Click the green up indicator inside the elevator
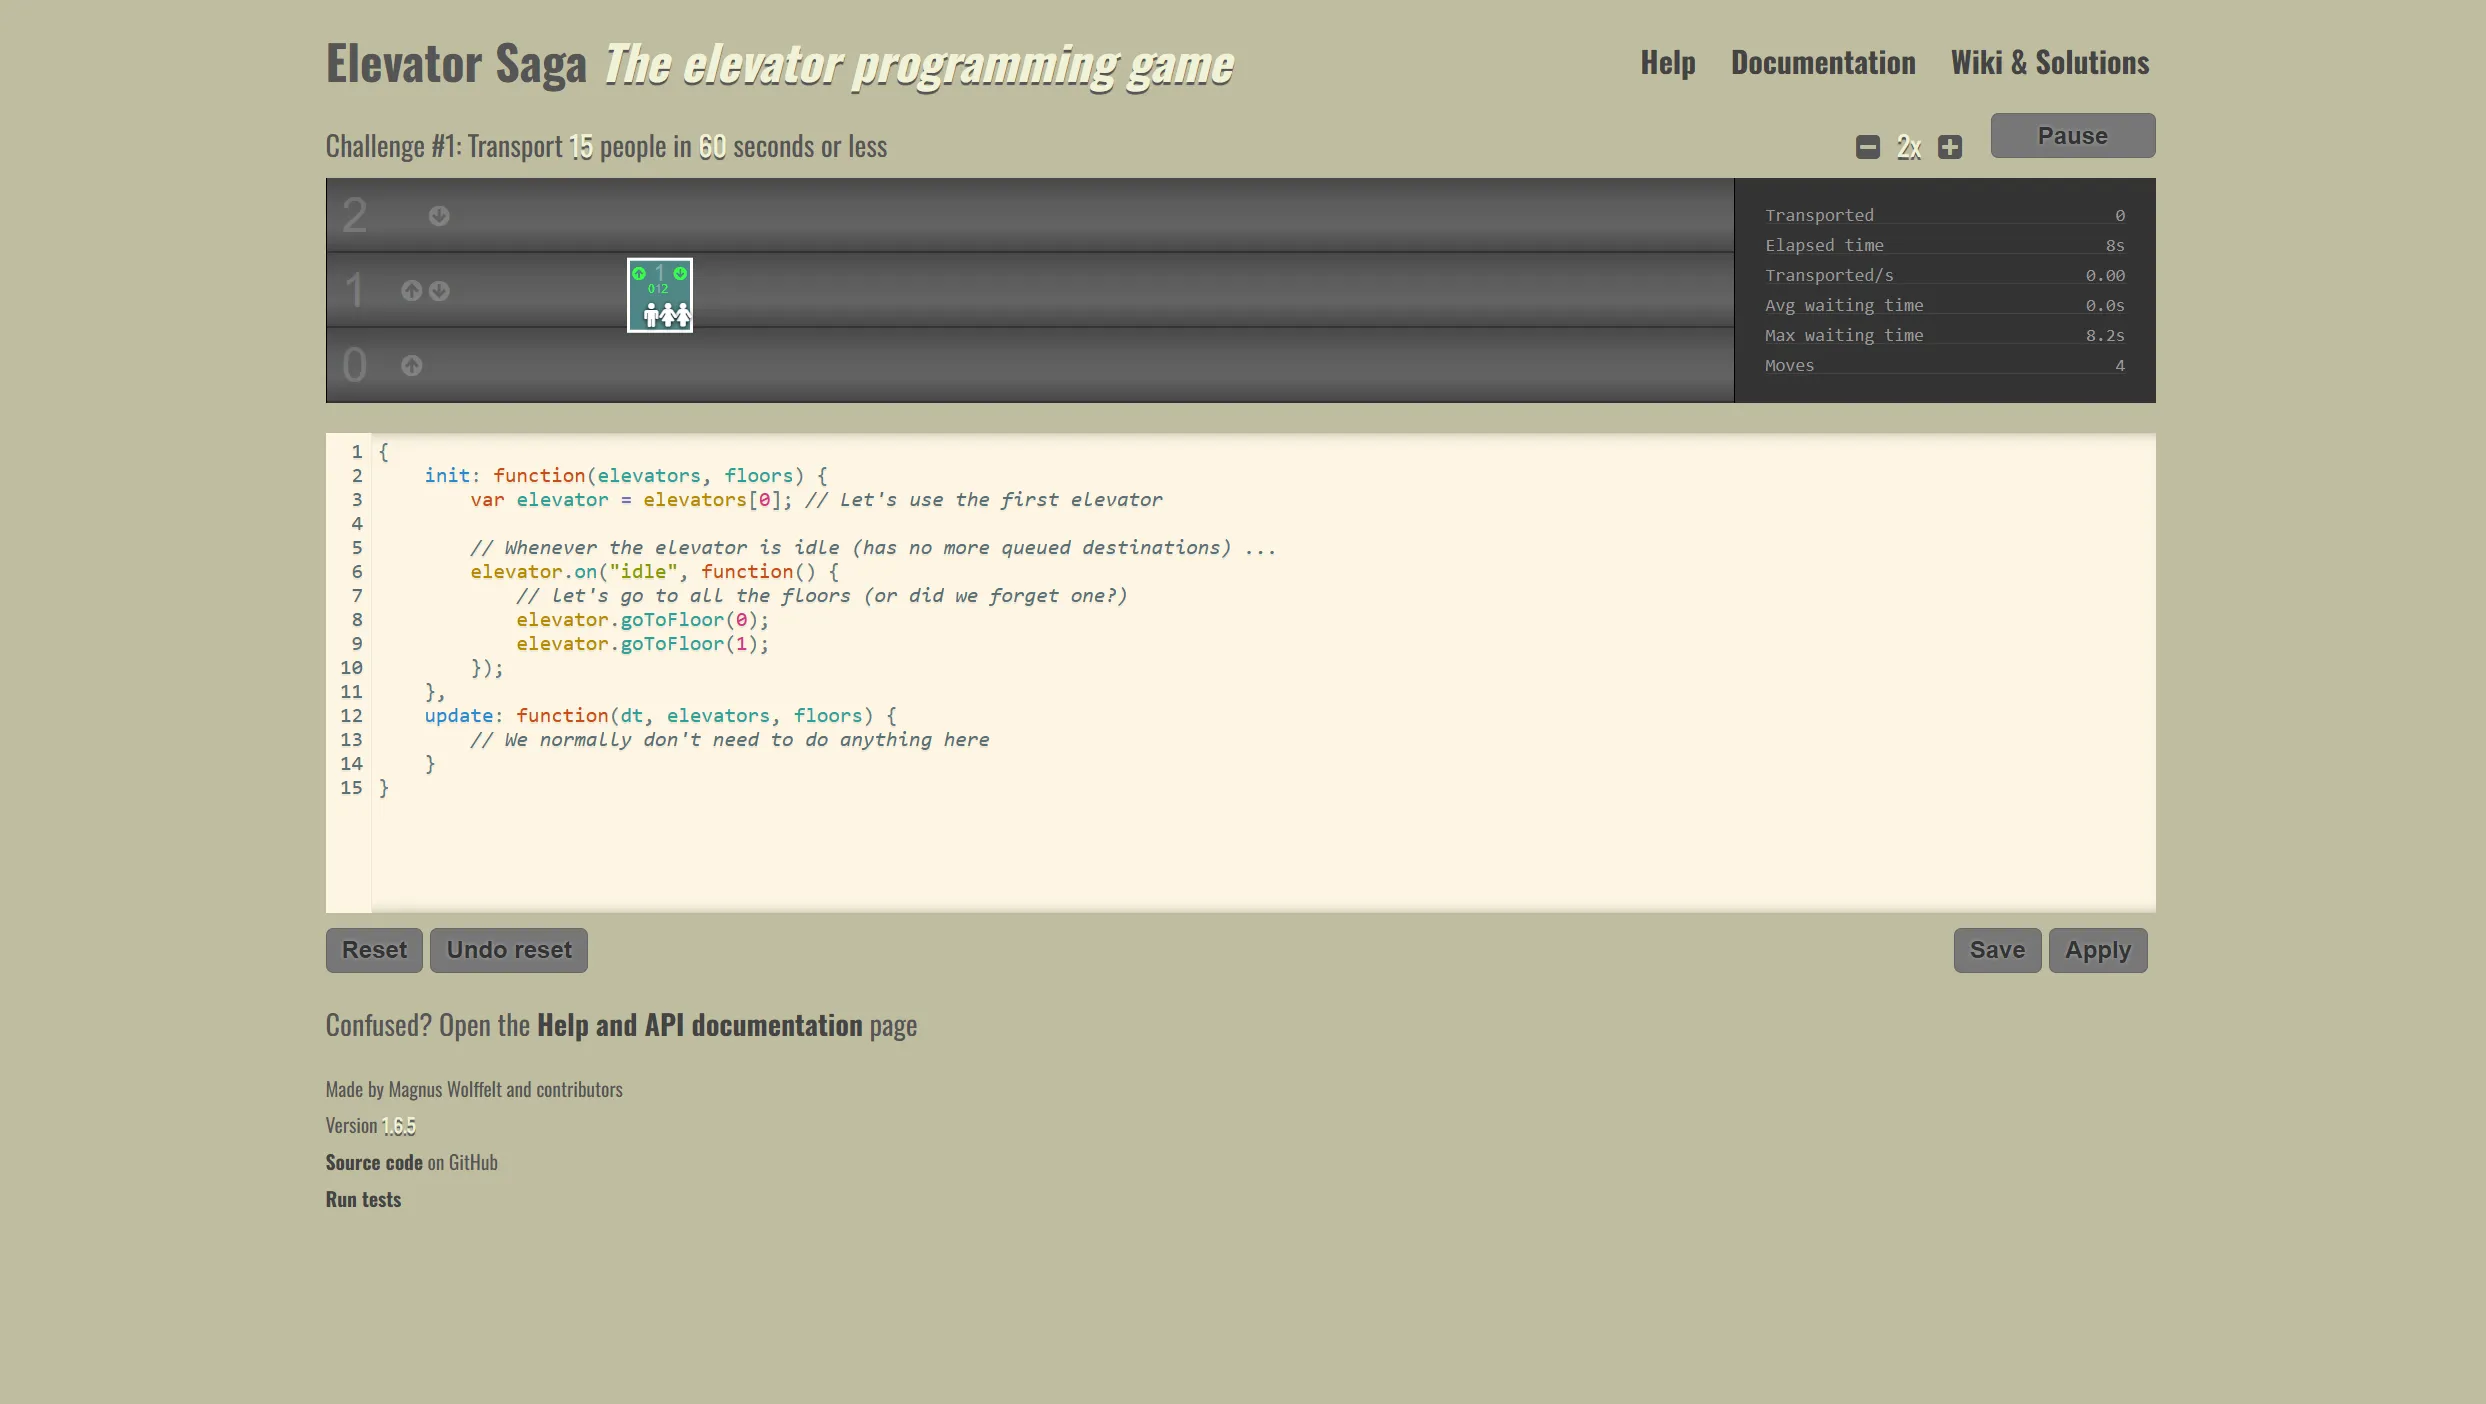 coord(639,274)
